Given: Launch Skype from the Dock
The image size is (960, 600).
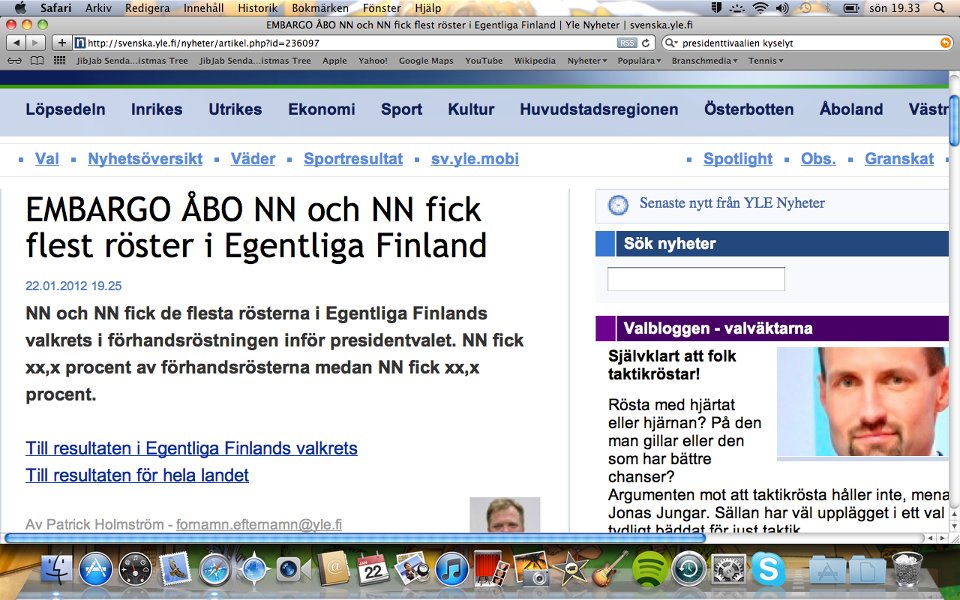Looking at the screenshot, I should (768, 569).
